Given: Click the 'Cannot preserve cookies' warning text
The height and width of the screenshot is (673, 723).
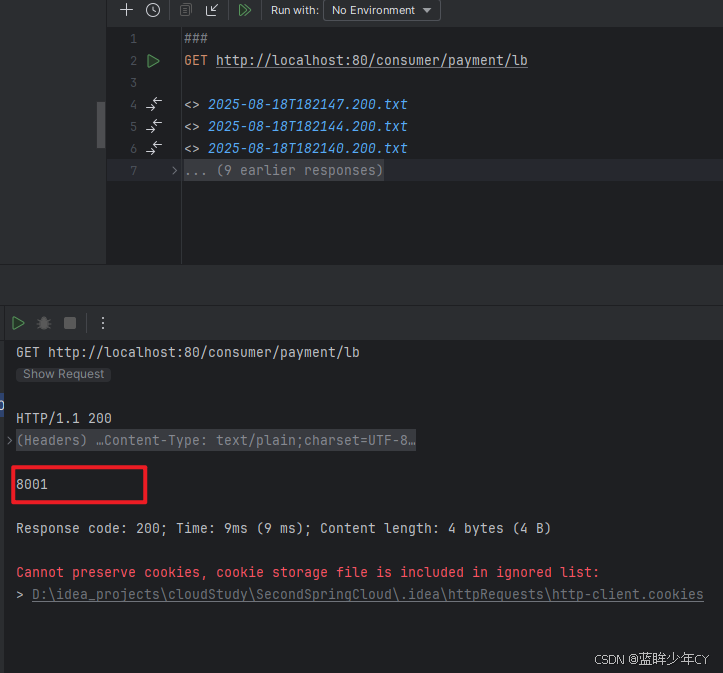Looking at the screenshot, I should click(x=308, y=572).
